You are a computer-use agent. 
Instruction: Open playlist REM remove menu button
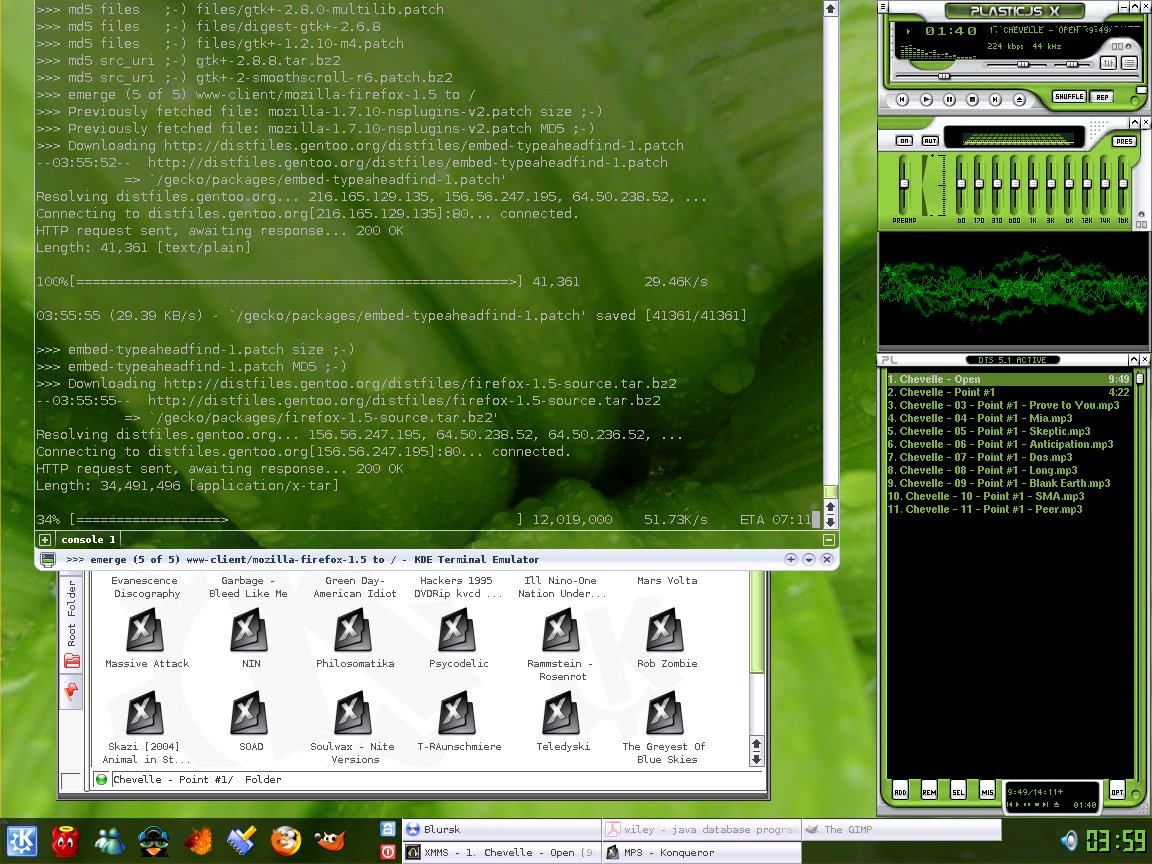coord(929,791)
